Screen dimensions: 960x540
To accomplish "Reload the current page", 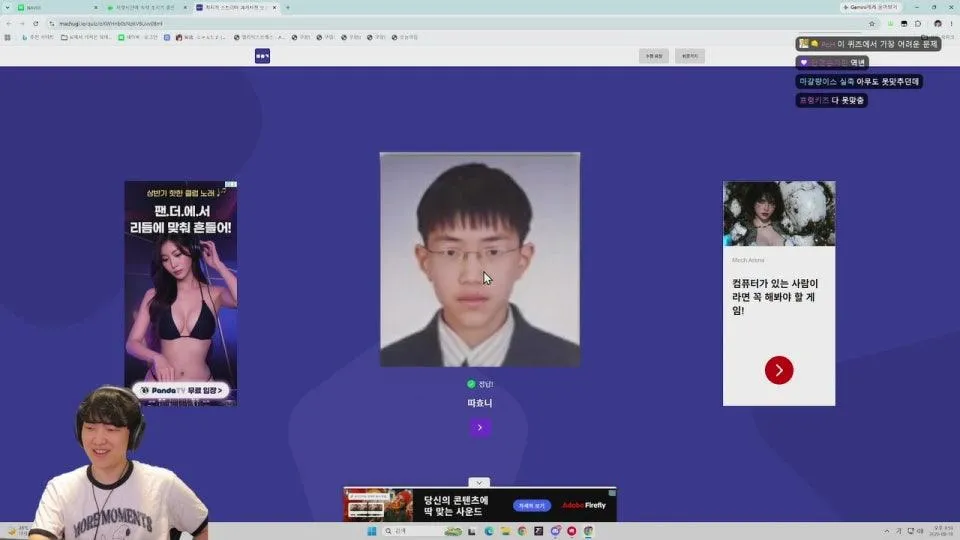I will pos(36,23).
